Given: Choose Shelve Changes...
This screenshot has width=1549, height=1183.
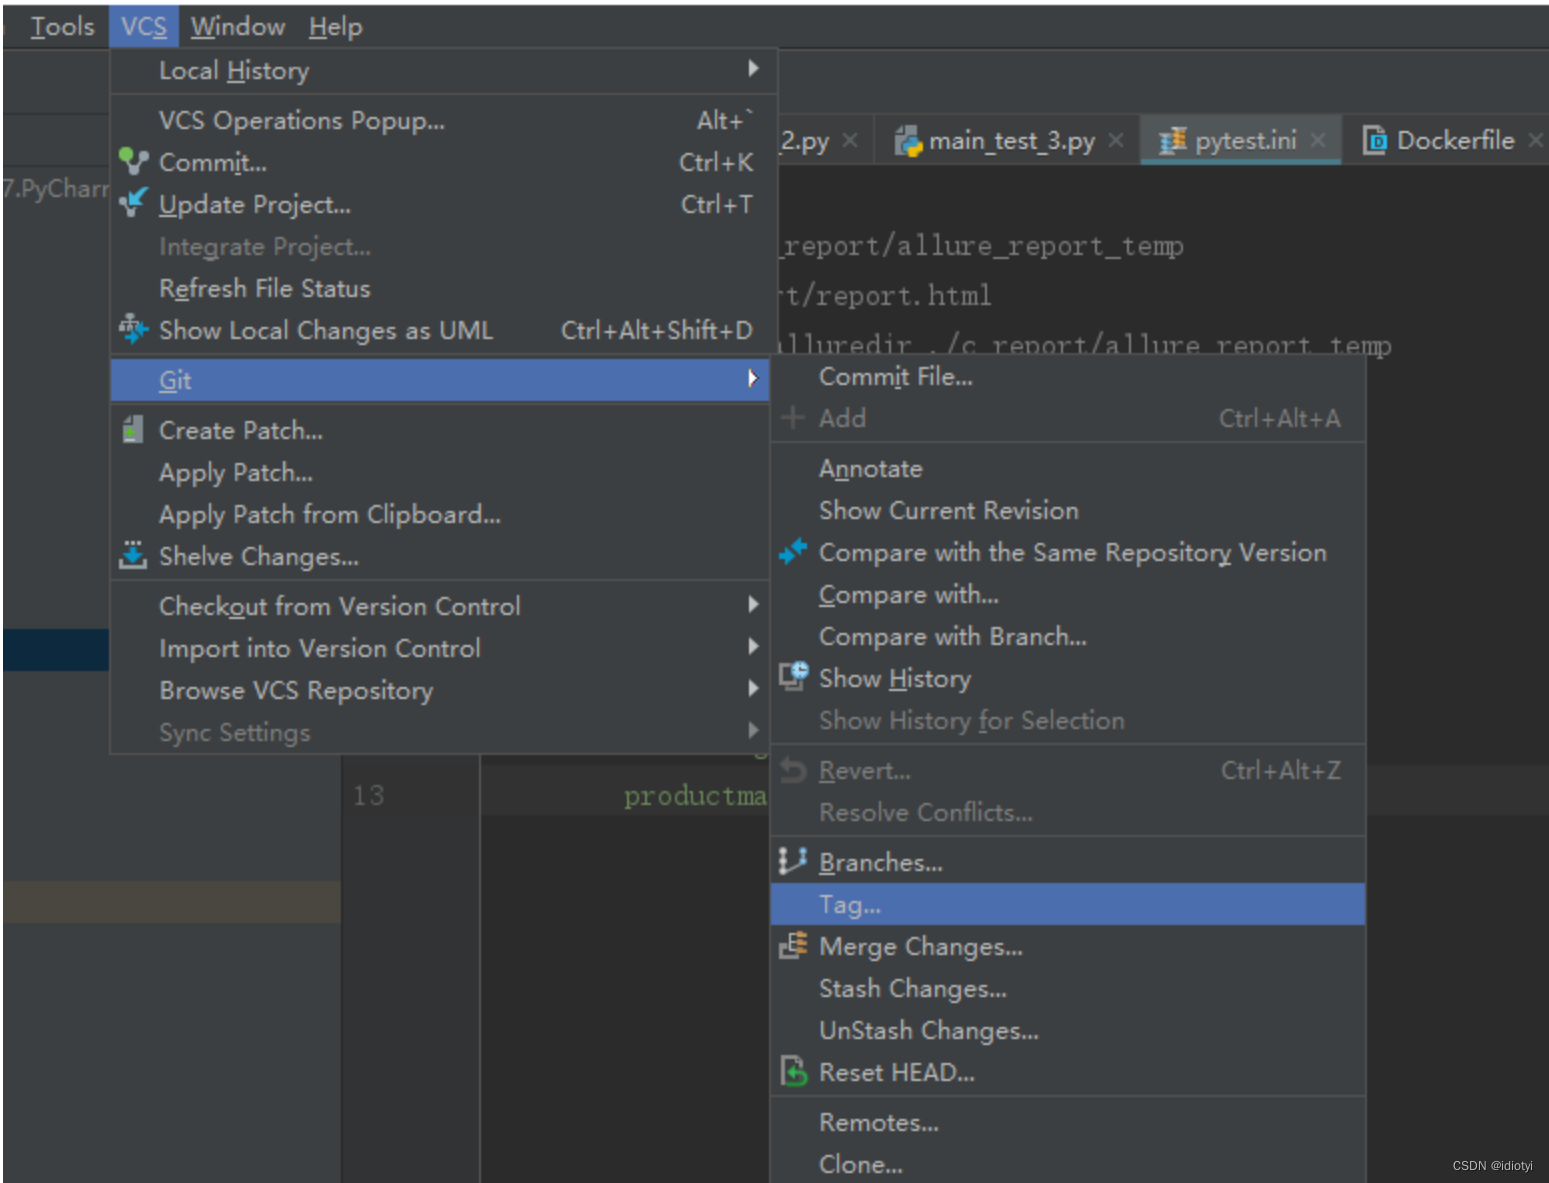Looking at the screenshot, I should pyautogui.click(x=439, y=556).
